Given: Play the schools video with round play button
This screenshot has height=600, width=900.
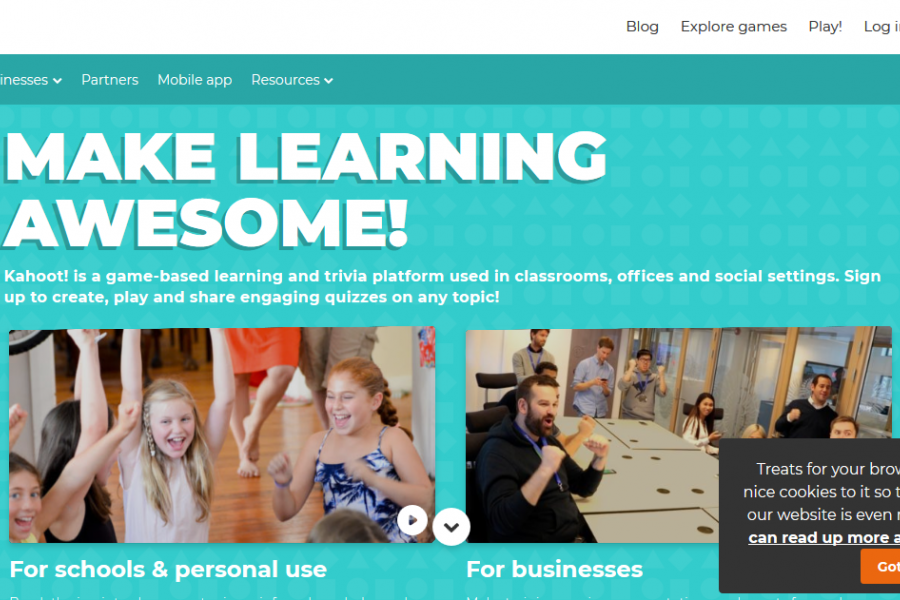Looking at the screenshot, I should [x=412, y=520].
